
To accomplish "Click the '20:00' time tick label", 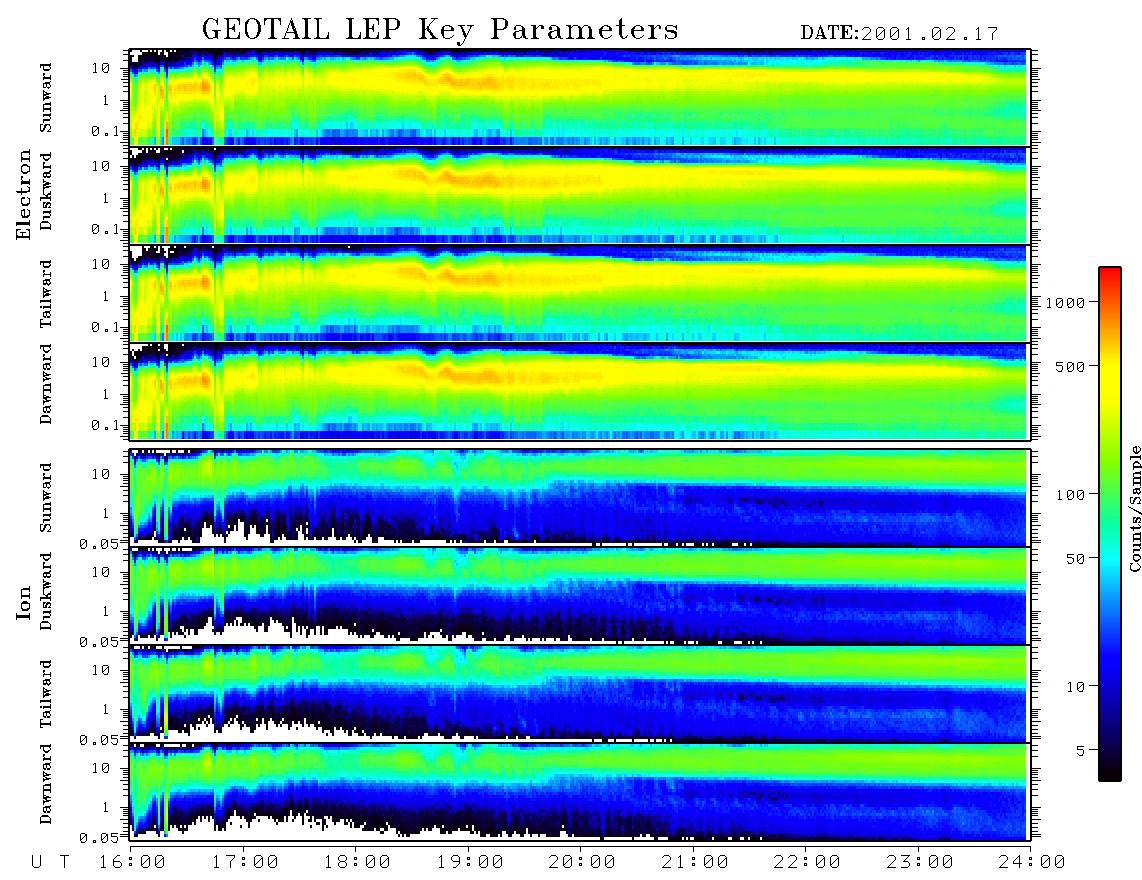I will click(582, 863).
